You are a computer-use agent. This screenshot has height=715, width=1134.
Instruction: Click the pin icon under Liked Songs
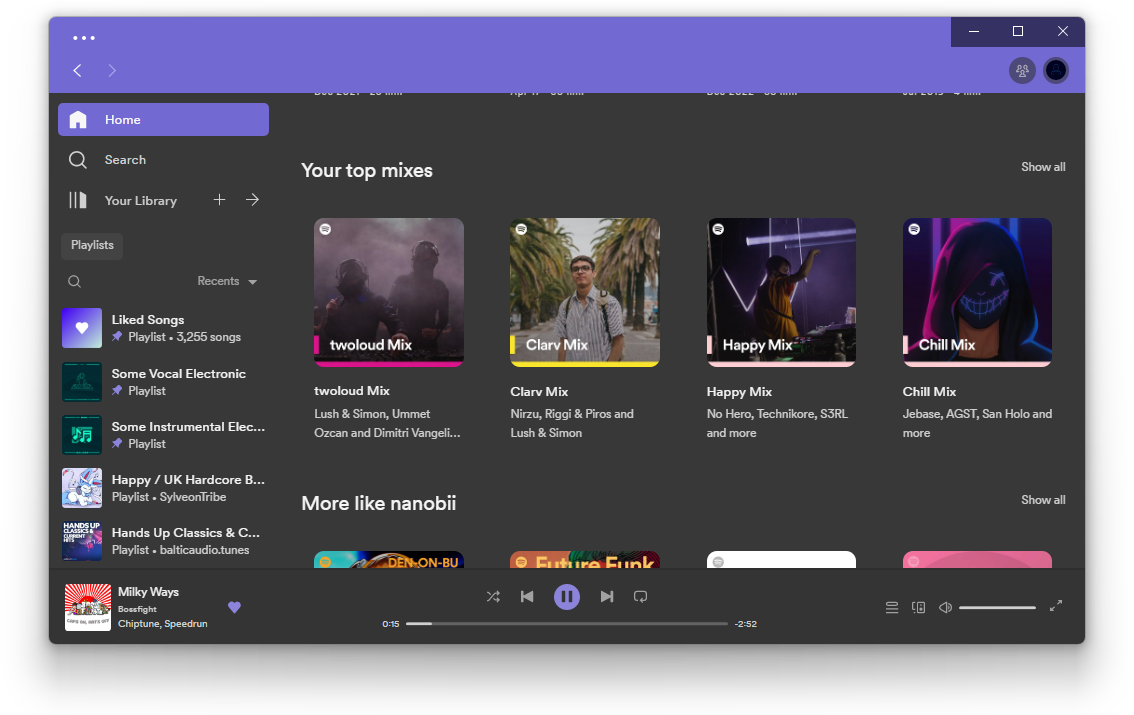(117, 336)
